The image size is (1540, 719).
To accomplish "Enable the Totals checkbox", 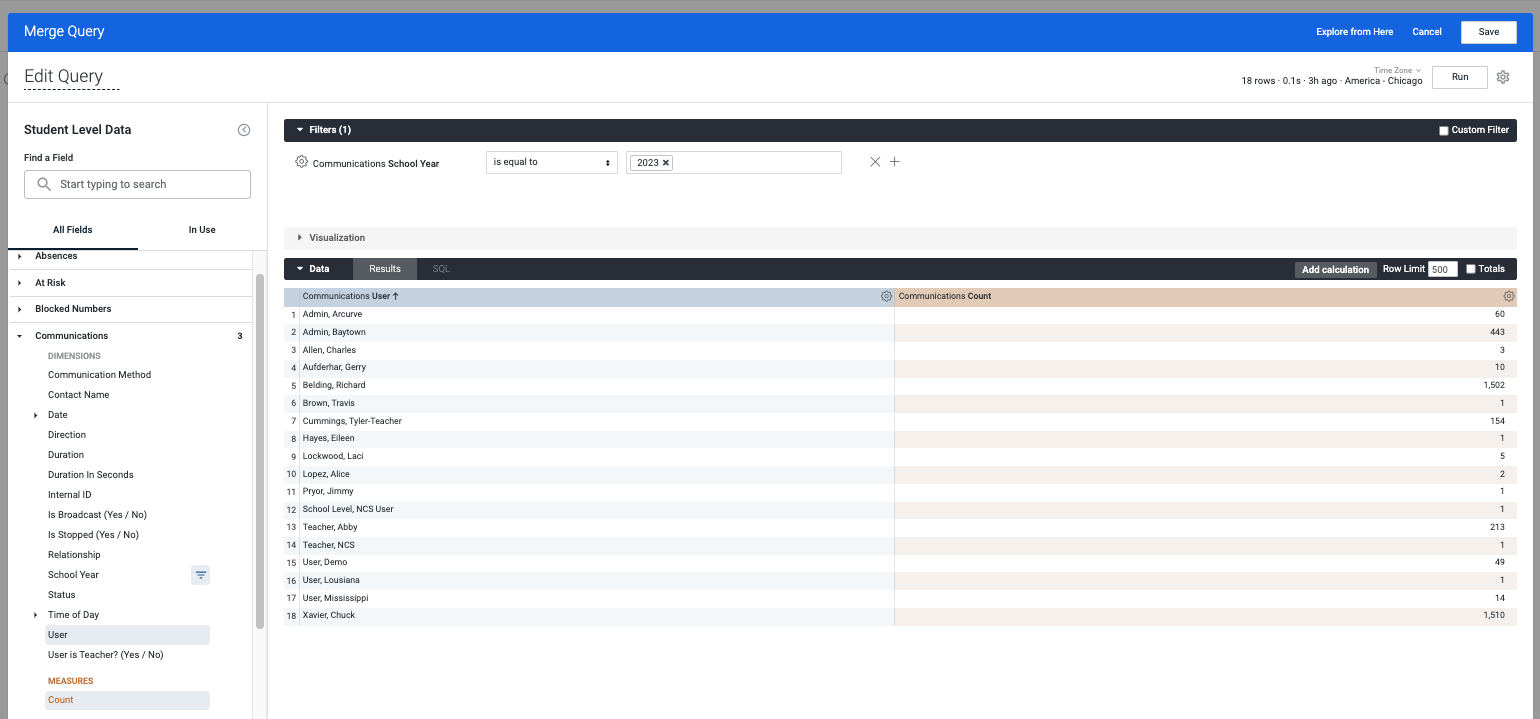I will coord(1470,269).
